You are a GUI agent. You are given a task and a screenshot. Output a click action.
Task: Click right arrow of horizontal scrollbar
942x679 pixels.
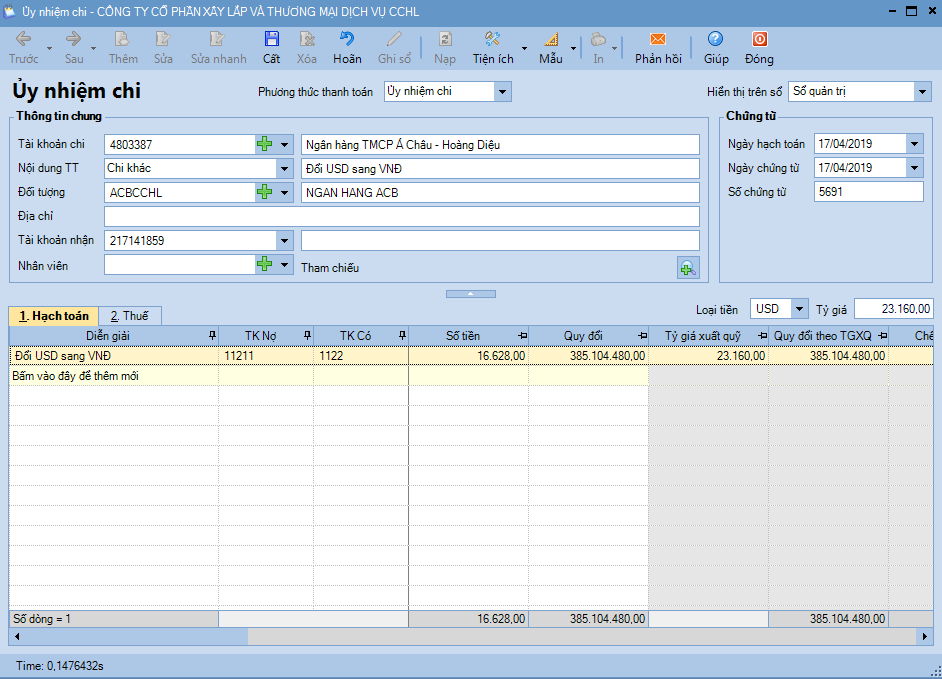(x=925, y=637)
